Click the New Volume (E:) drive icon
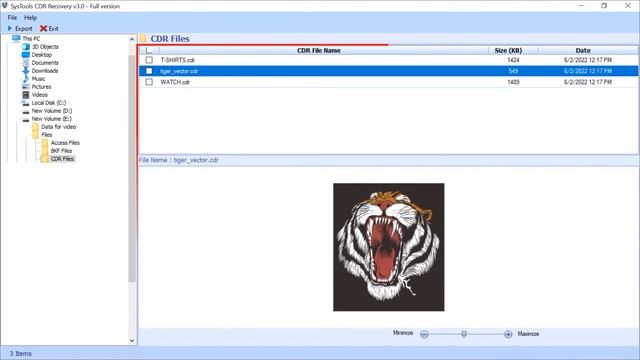 (26, 119)
